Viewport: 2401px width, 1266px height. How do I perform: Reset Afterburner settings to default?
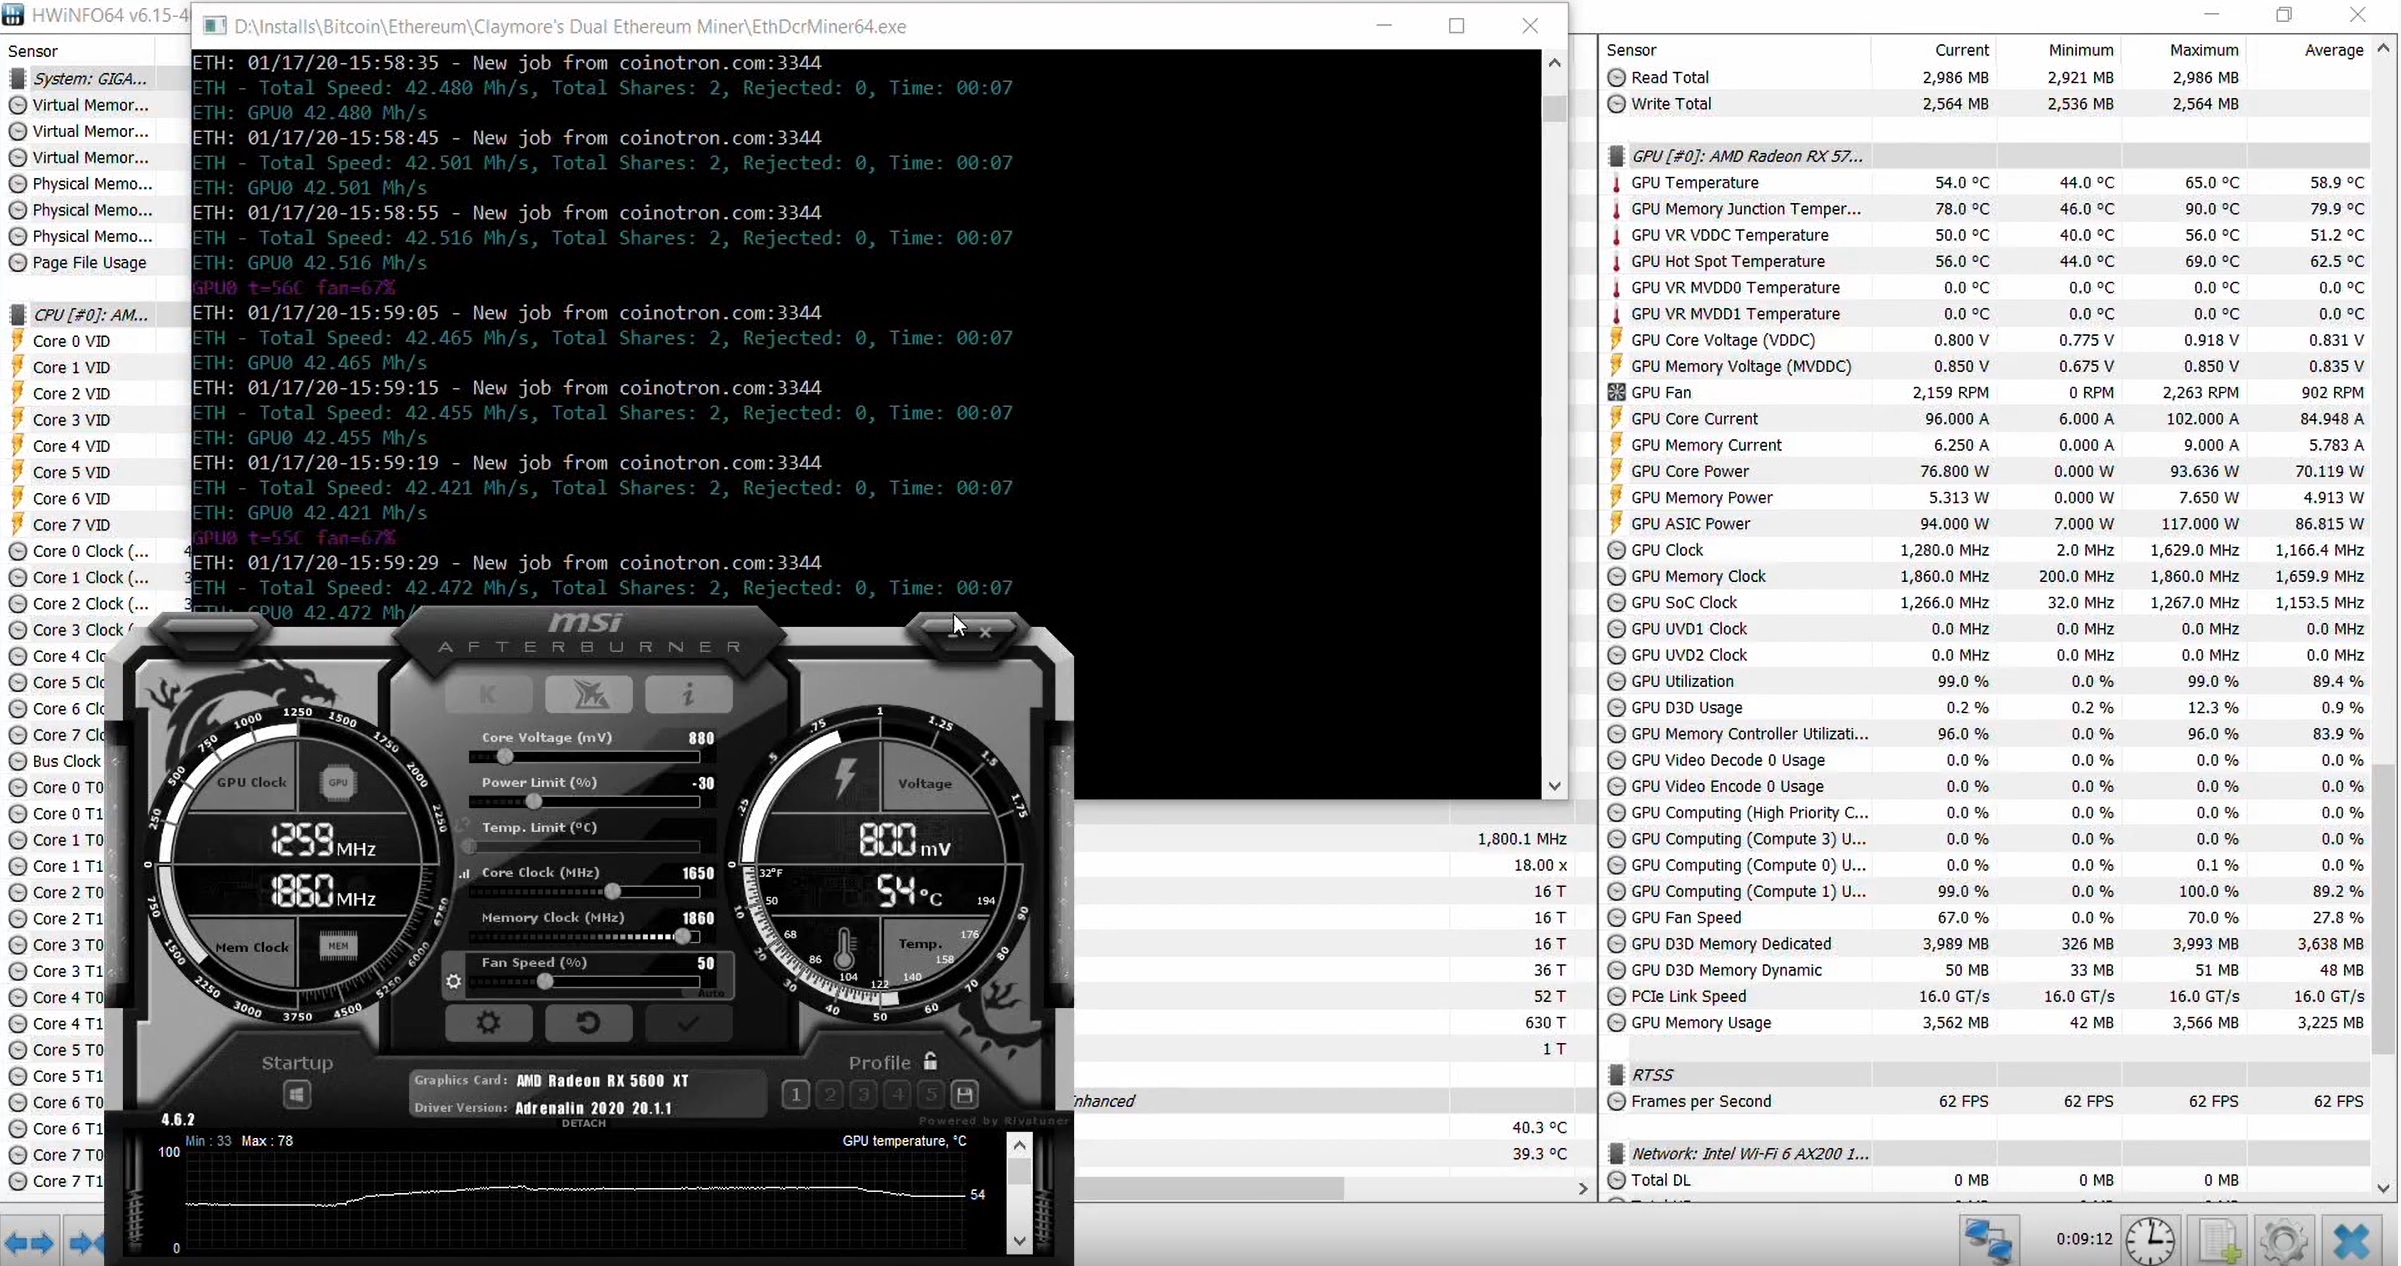click(x=588, y=1023)
